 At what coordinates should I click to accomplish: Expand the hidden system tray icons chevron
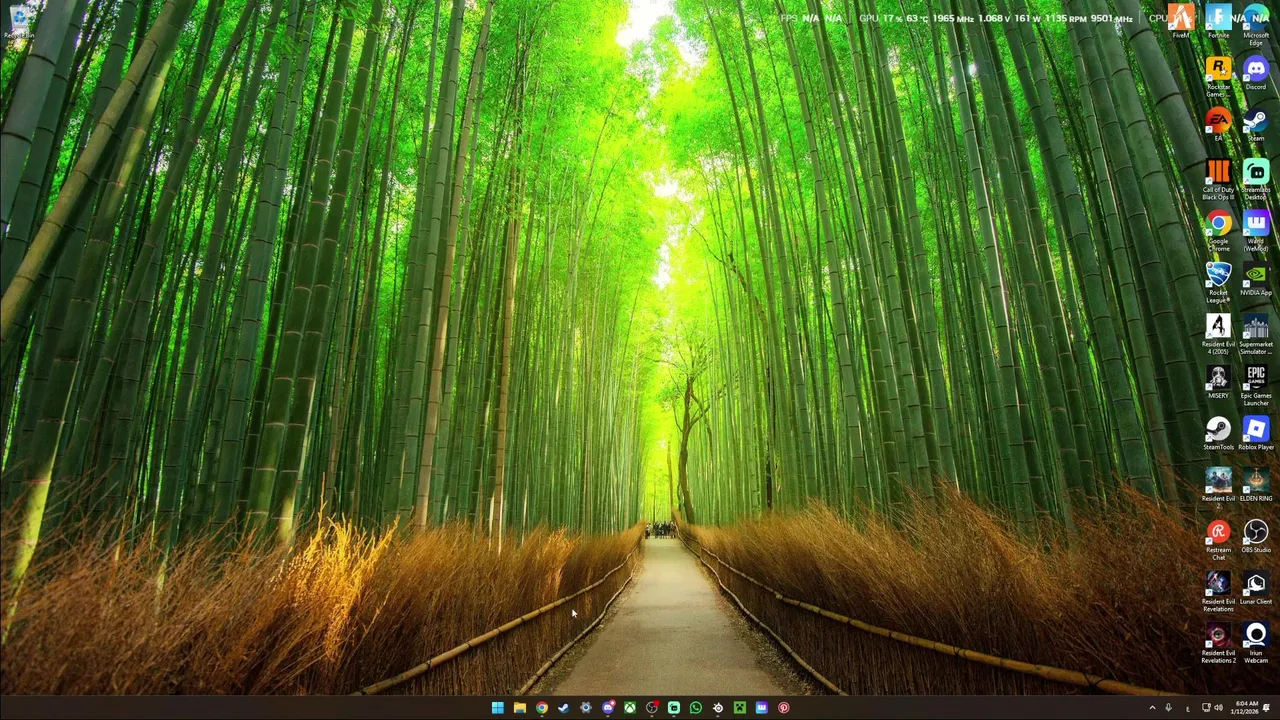(1152, 708)
